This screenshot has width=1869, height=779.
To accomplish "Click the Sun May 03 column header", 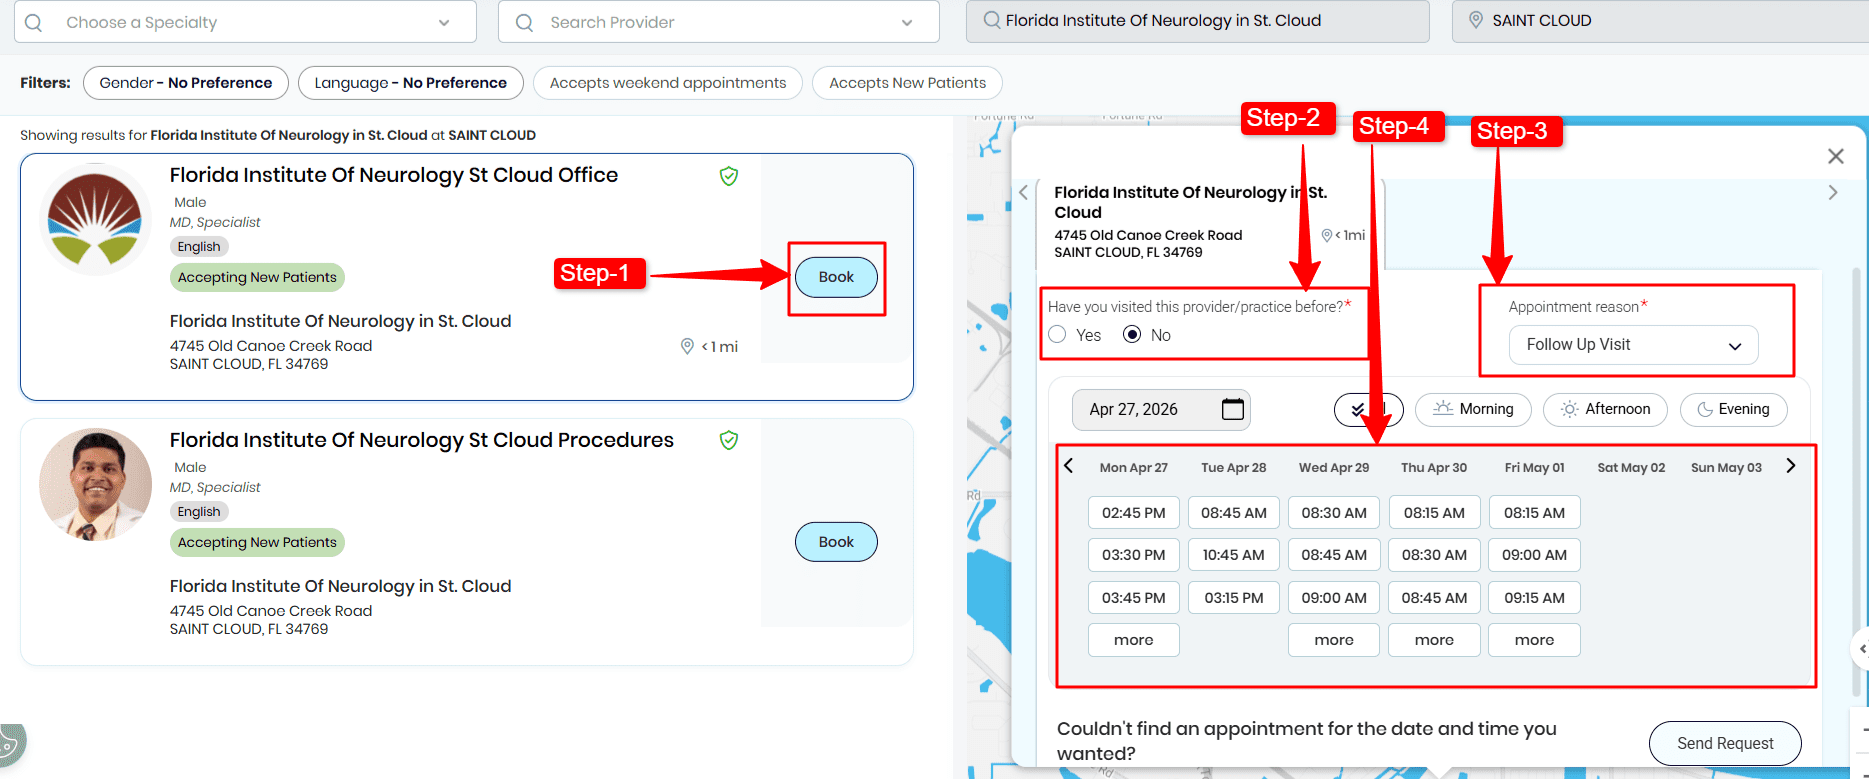I will click(1726, 467).
